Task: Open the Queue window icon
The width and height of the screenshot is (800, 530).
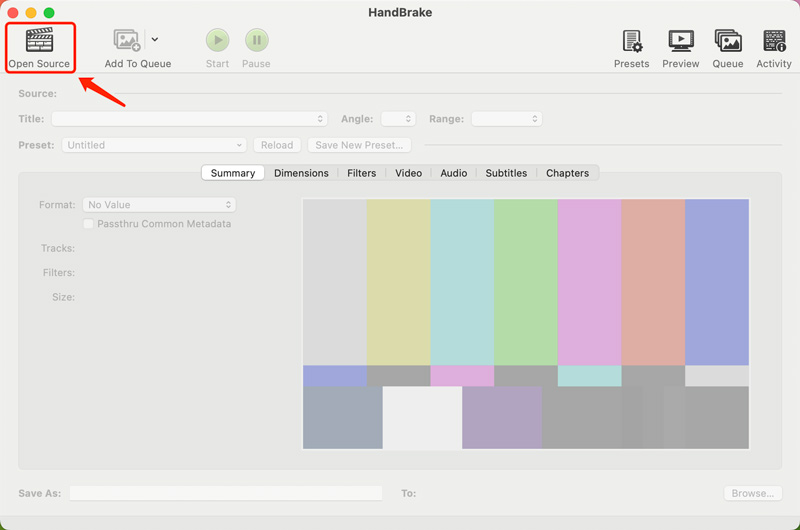Action: click(x=727, y=41)
